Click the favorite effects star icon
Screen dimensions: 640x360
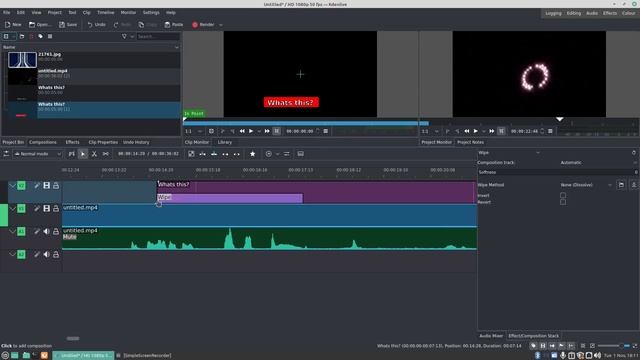click(253, 154)
